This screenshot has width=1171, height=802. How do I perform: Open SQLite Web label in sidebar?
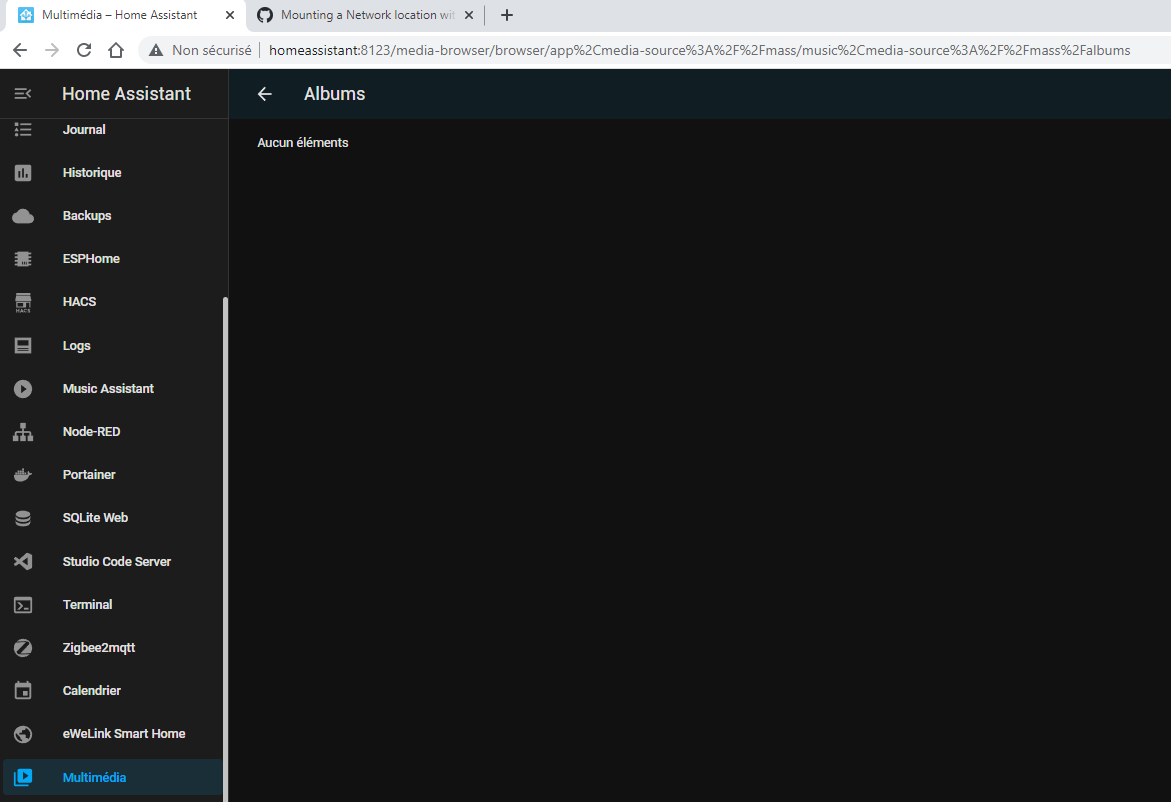95,518
